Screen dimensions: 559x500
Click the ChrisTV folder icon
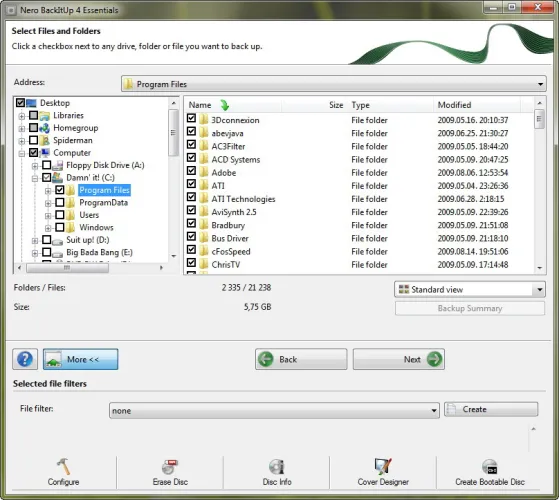pos(204,264)
